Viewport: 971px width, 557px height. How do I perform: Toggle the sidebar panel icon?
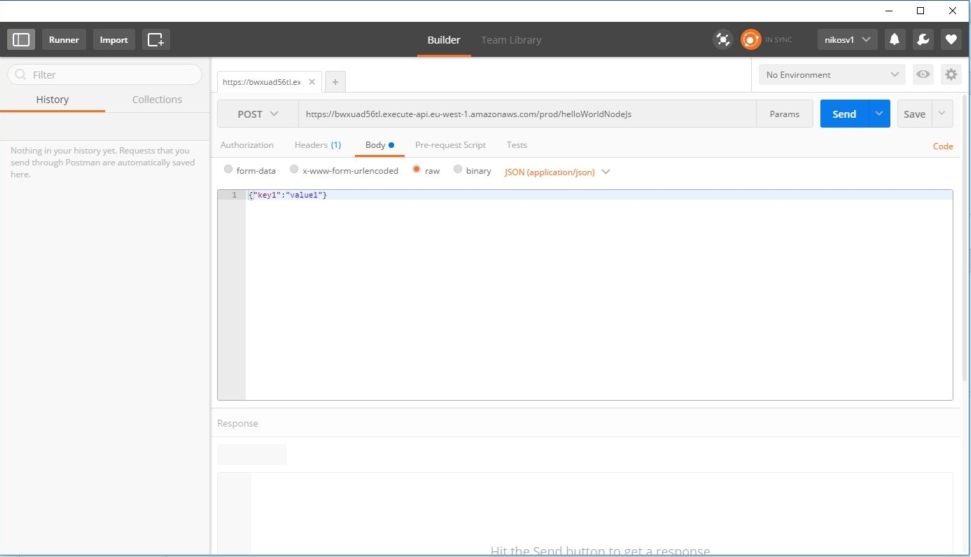[x=21, y=40]
